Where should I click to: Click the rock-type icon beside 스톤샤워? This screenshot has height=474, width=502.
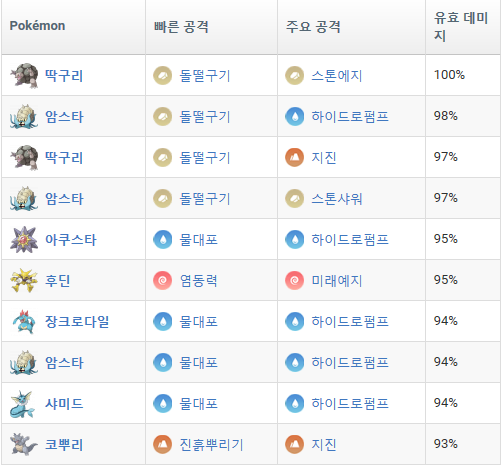tap(294, 198)
